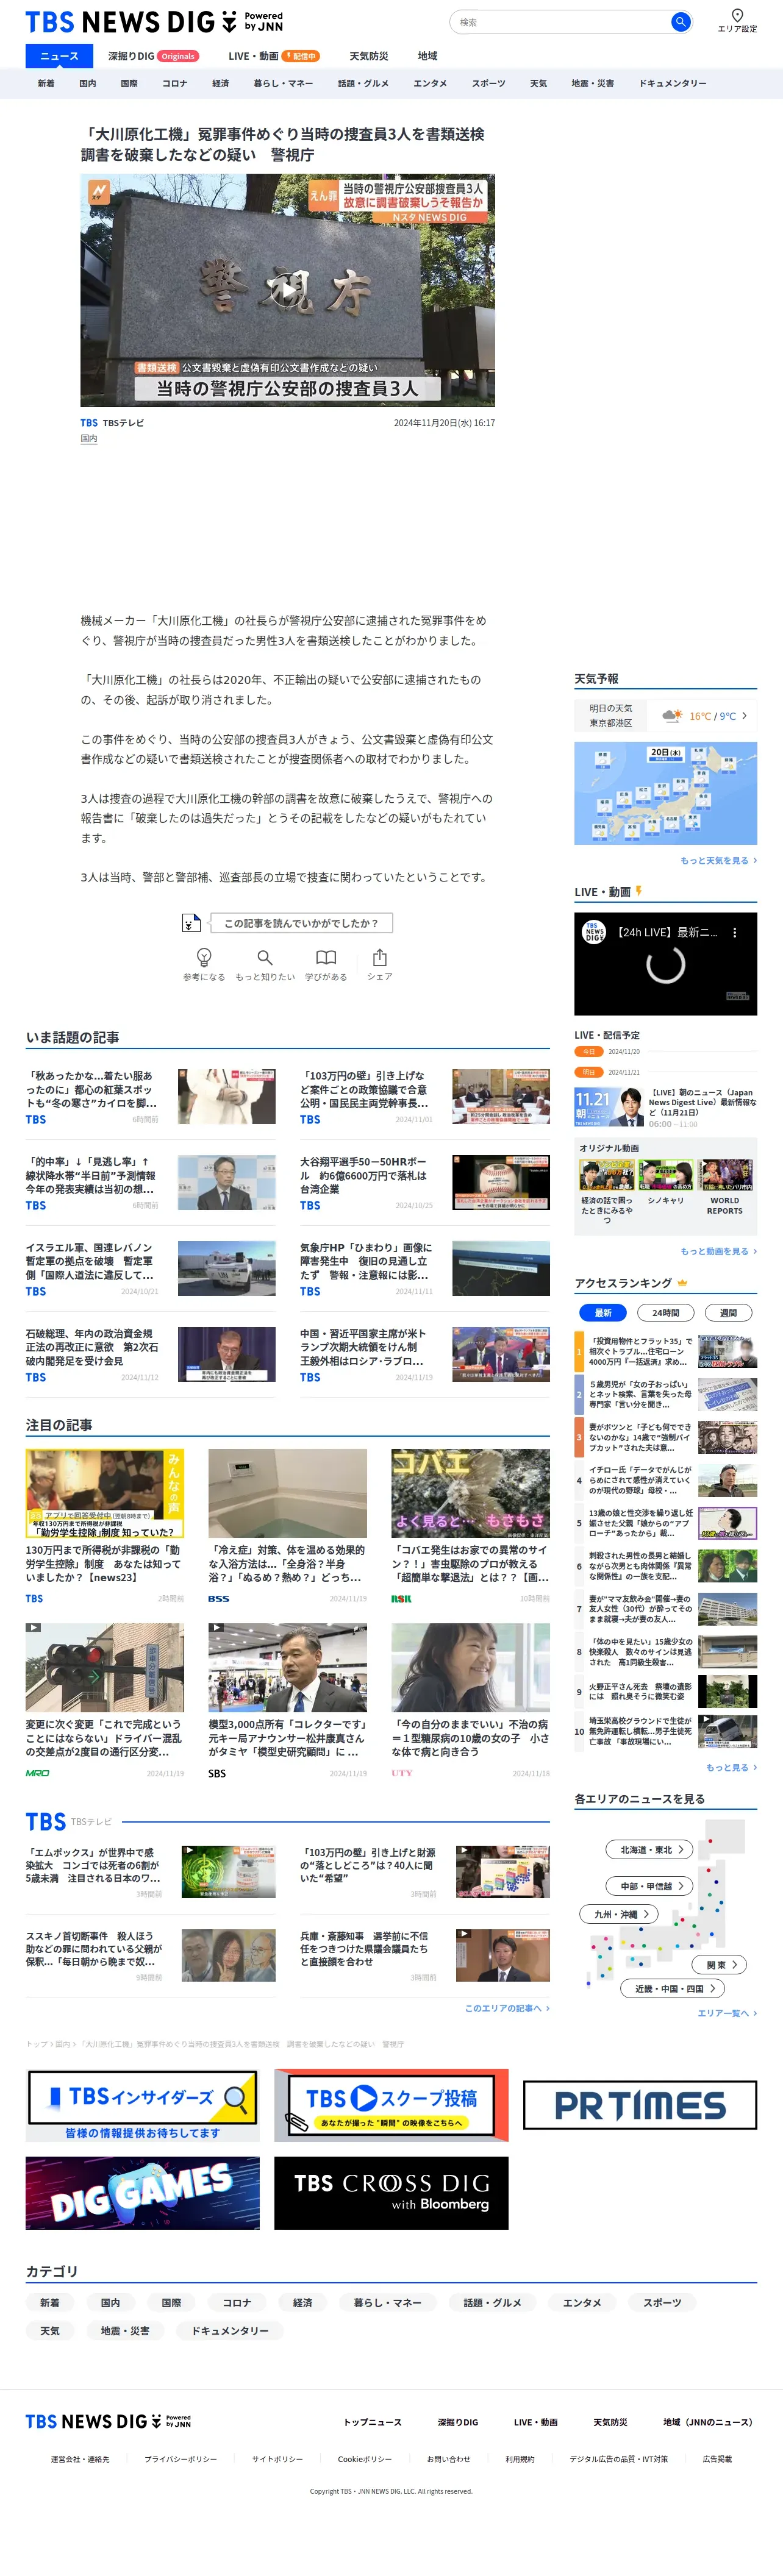The image size is (783, 2576).
Task: Click the 参考になる lightbulb reaction icon
Action: pyautogui.click(x=204, y=957)
